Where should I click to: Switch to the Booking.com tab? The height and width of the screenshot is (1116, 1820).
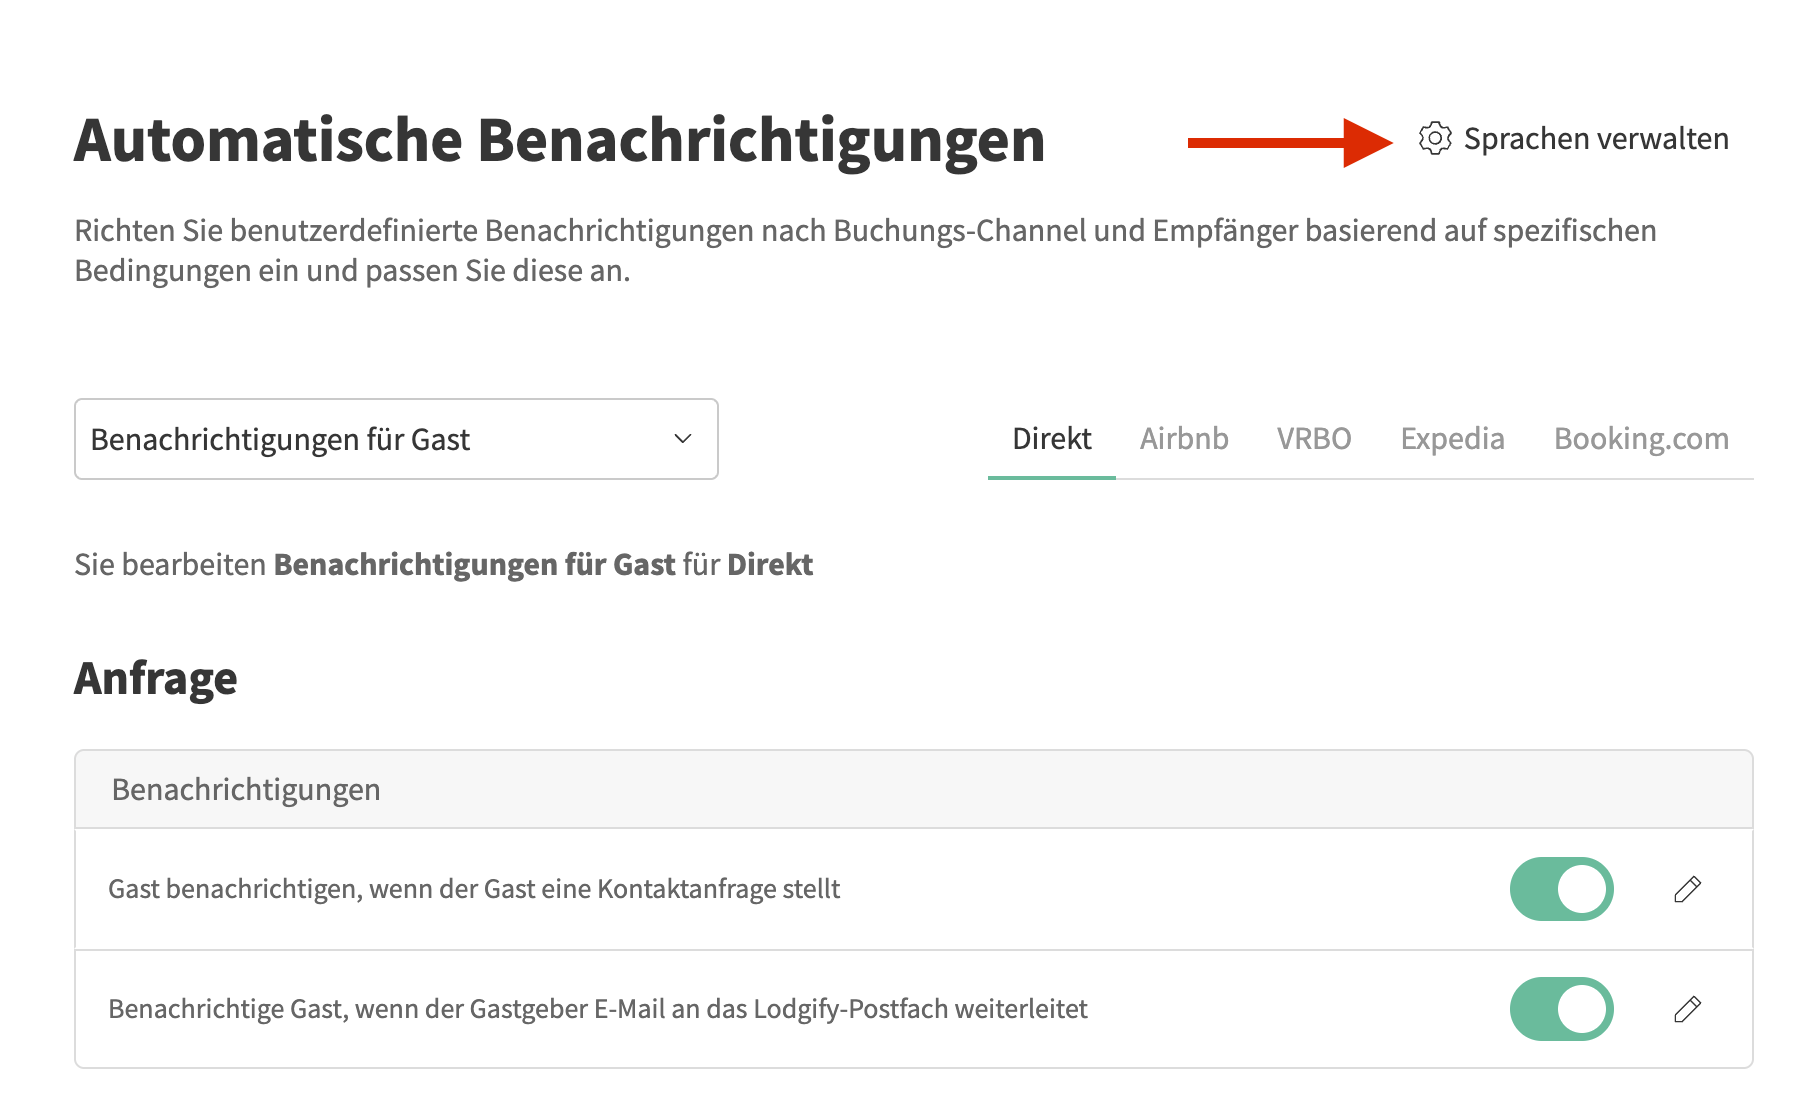1640,439
